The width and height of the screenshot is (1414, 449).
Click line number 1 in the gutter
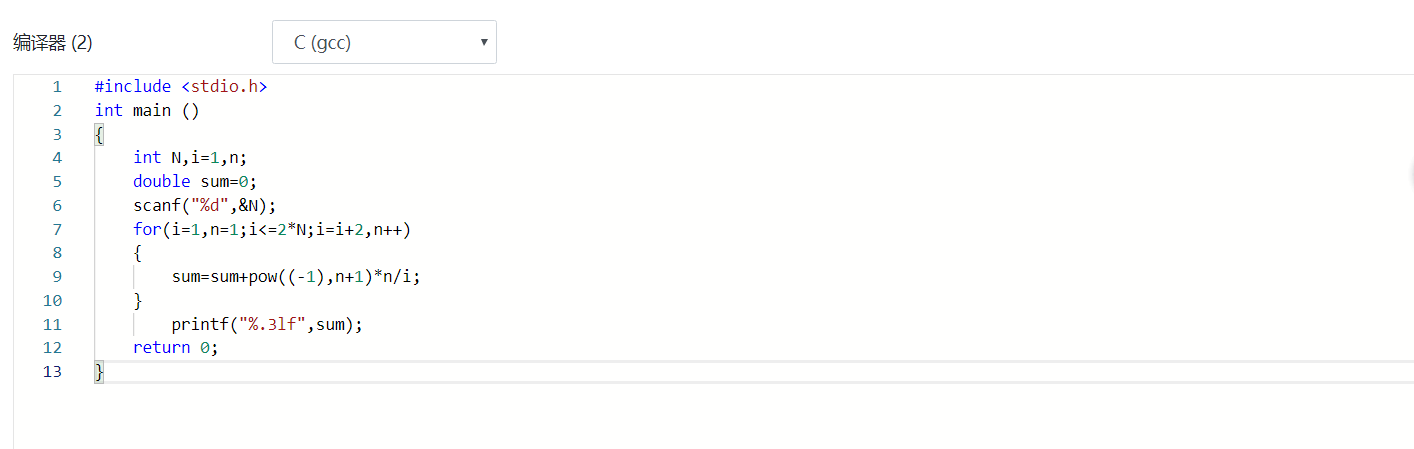coord(57,87)
